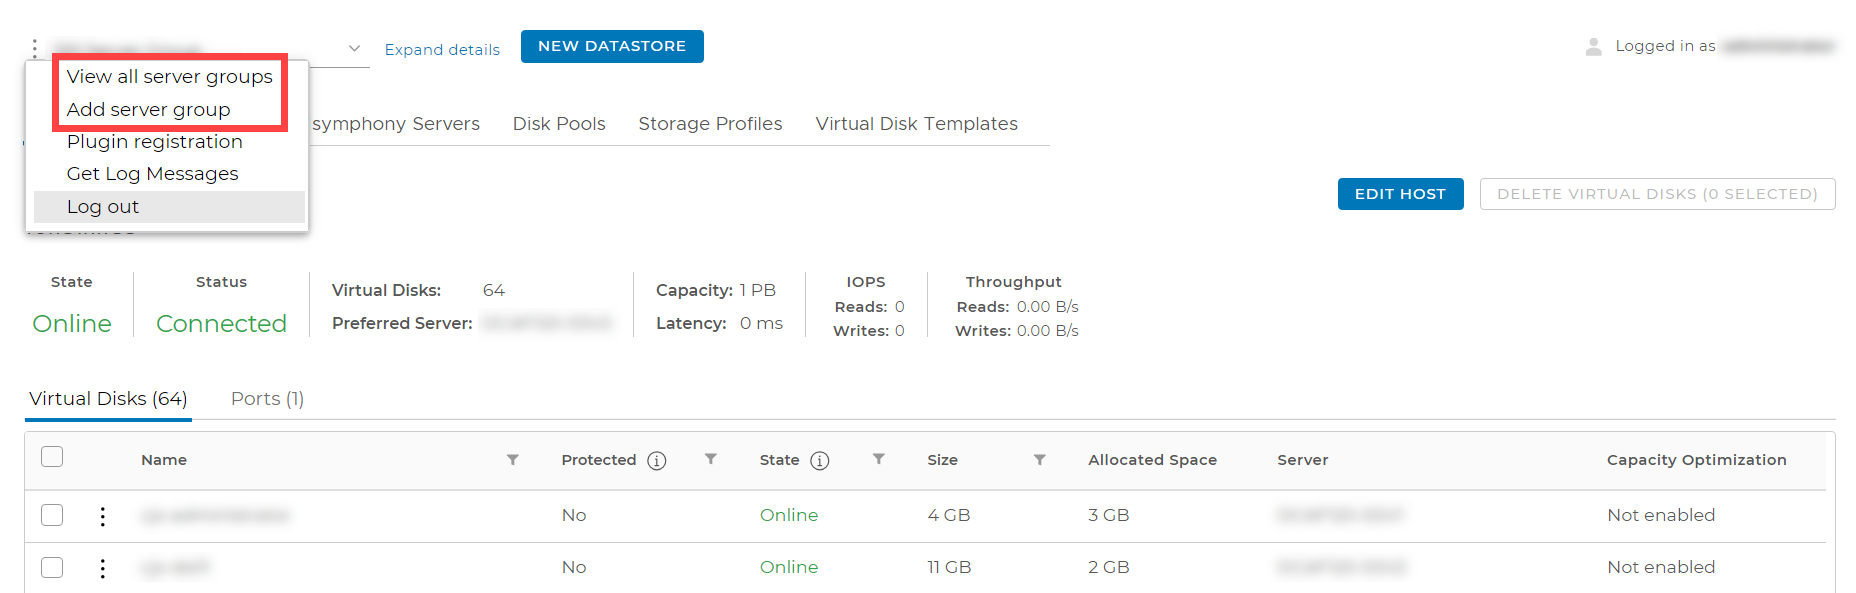Click the Size column filter icon
Viewport: 1856px width, 593px height.
(x=1039, y=460)
